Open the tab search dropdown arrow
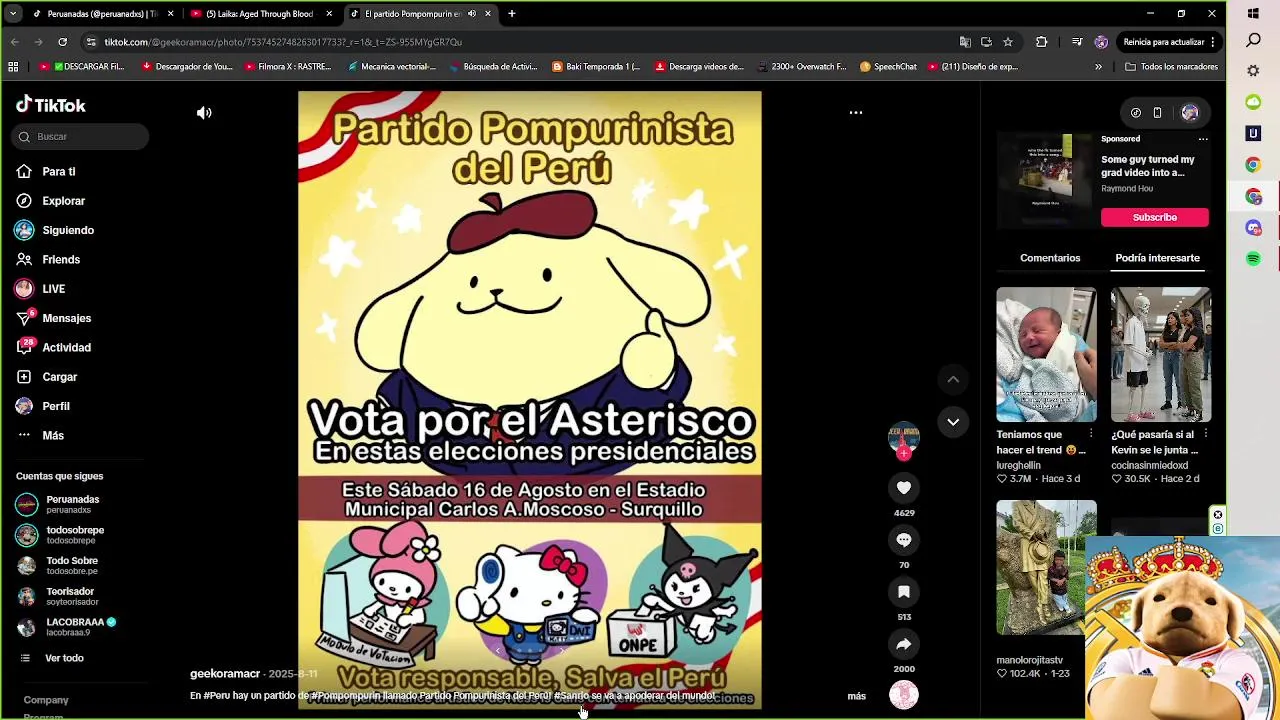The width and height of the screenshot is (1280, 720). 13,14
